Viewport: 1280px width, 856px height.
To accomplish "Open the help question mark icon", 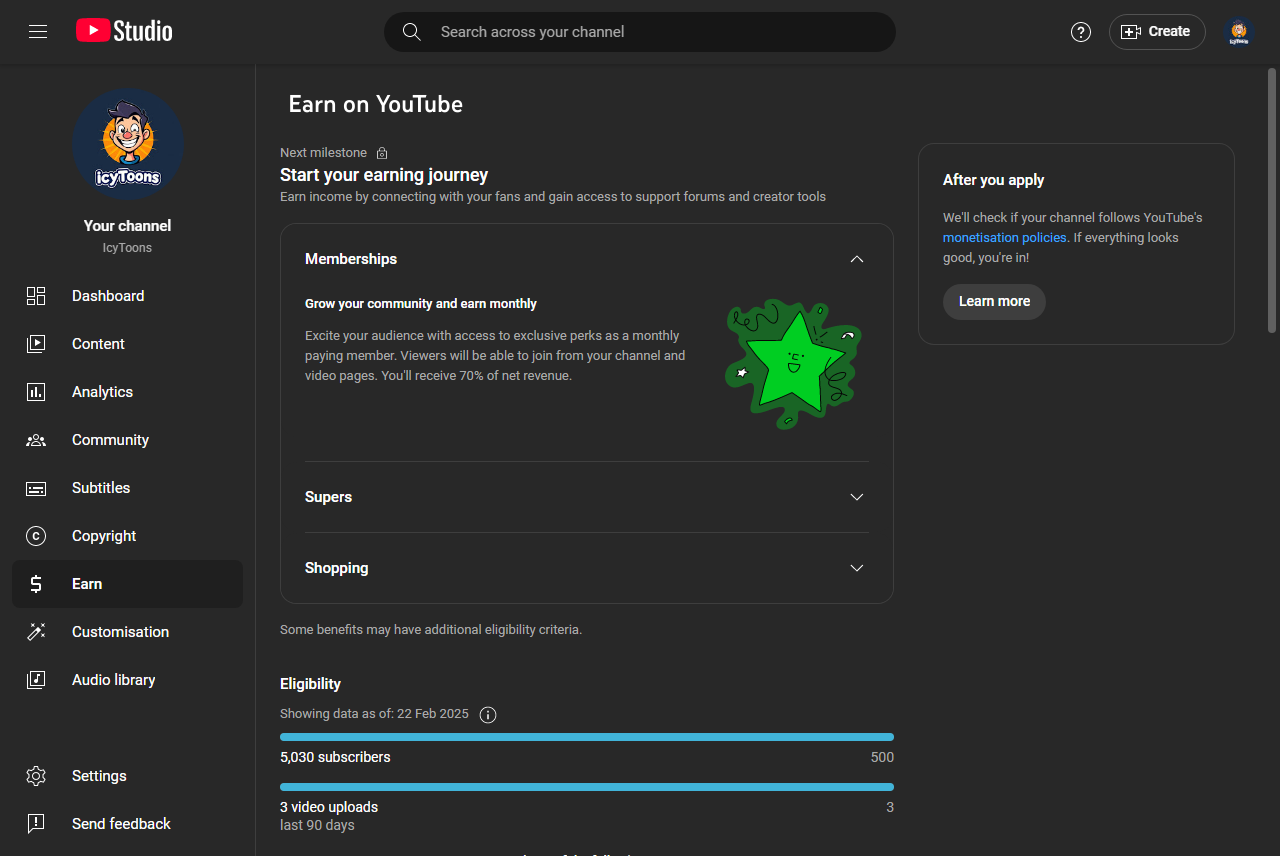I will click(1081, 32).
